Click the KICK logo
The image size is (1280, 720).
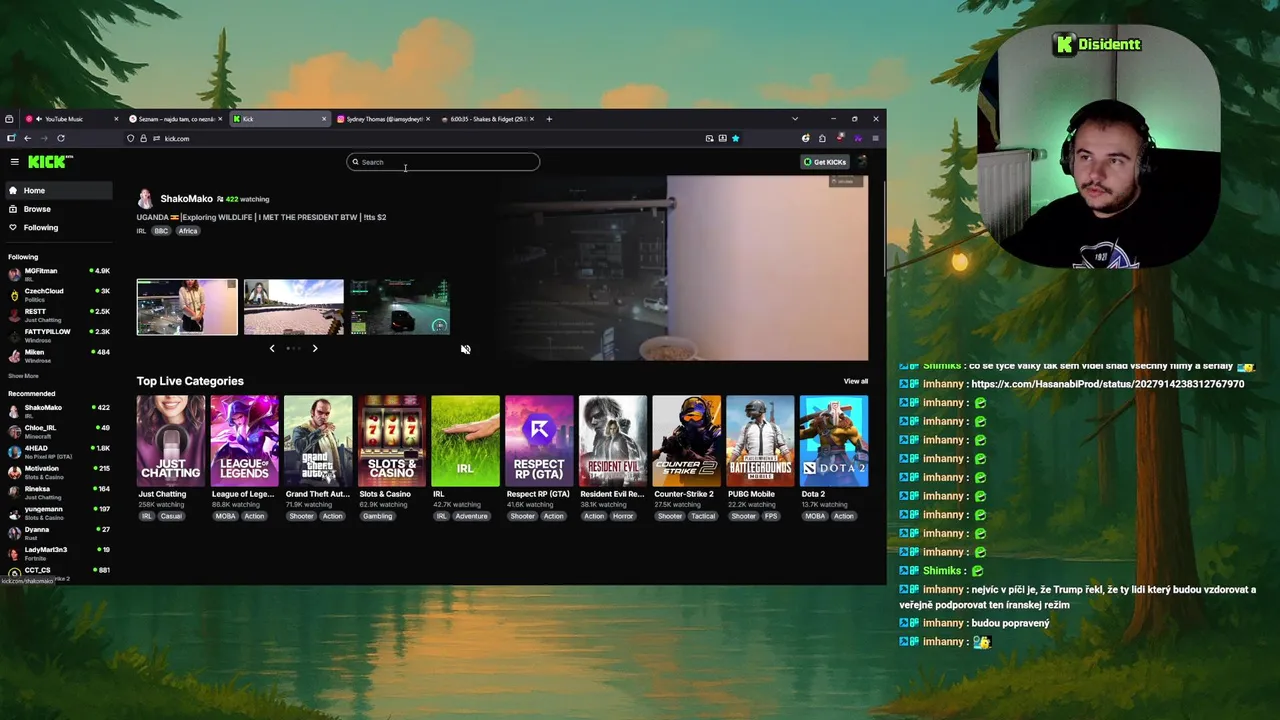coord(50,161)
